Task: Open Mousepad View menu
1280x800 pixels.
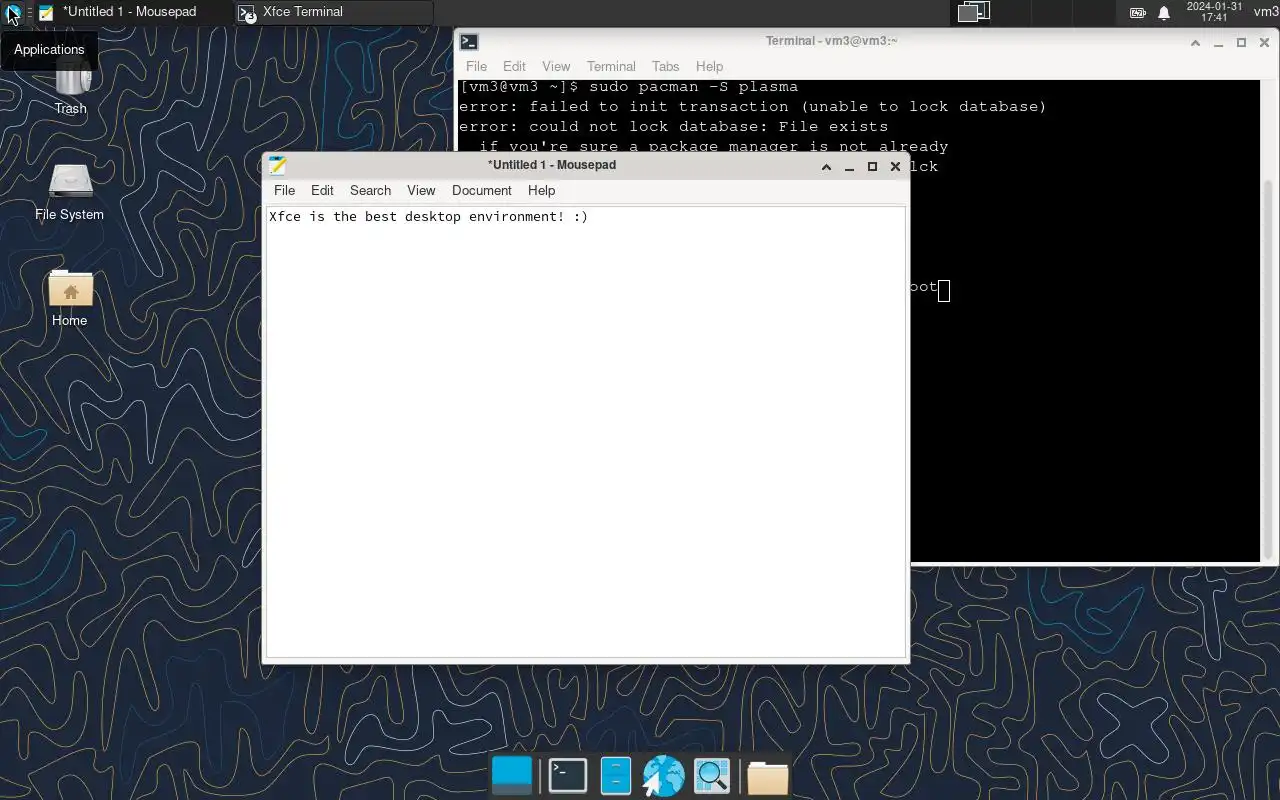Action: point(421,190)
